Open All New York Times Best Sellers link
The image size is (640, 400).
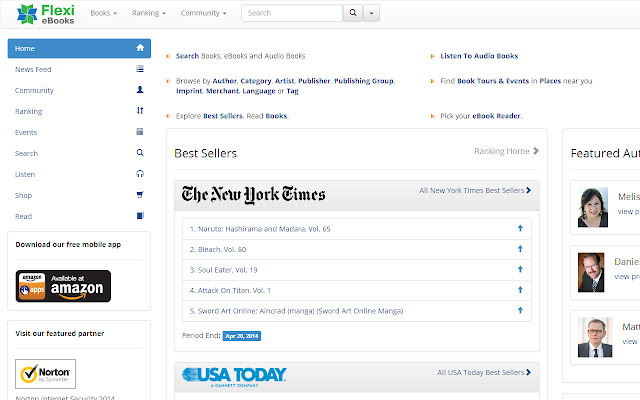coord(475,190)
